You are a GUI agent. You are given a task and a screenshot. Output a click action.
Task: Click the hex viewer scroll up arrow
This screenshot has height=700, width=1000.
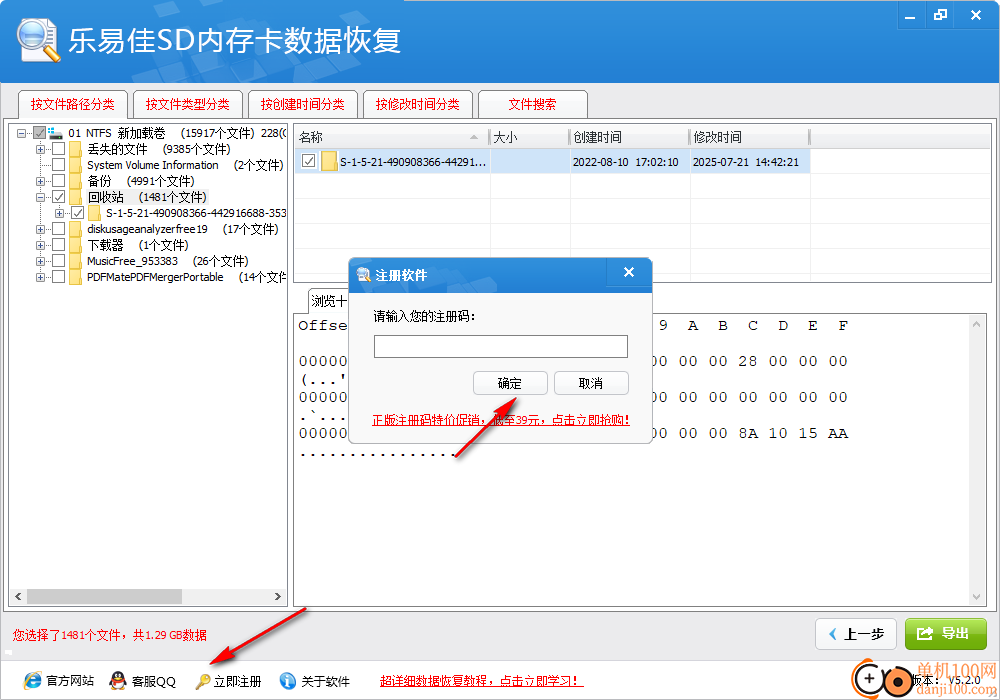tap(976, 324)
